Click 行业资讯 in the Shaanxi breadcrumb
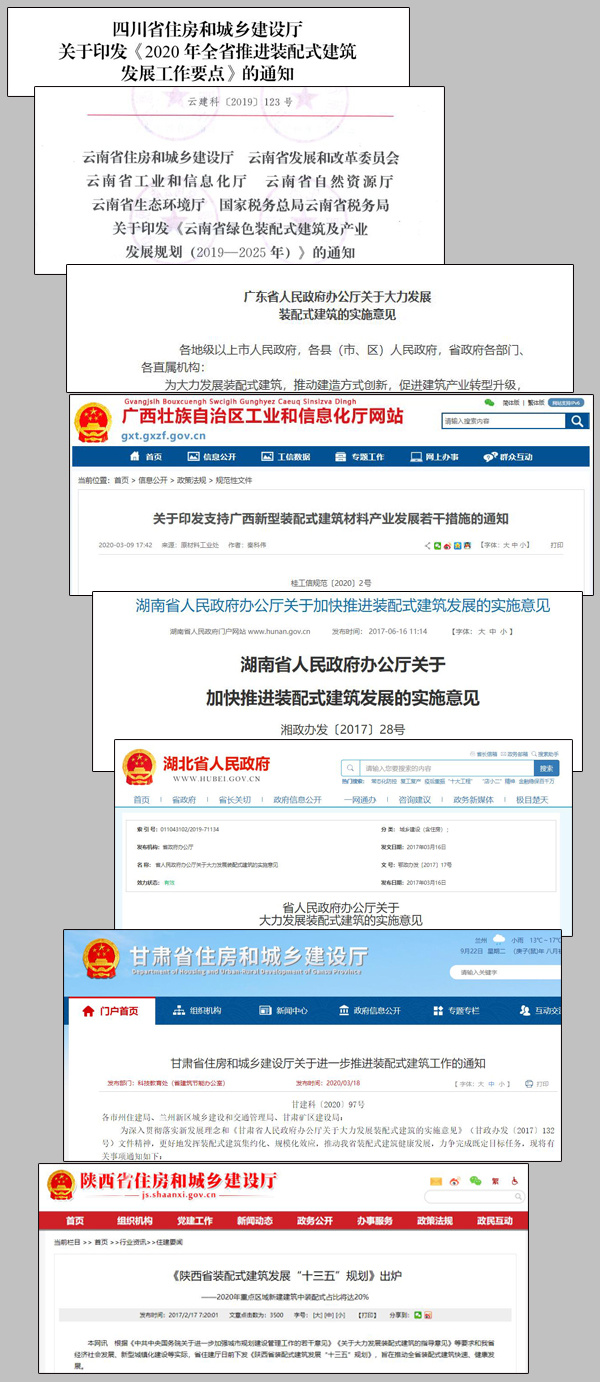 point(135,1241)
